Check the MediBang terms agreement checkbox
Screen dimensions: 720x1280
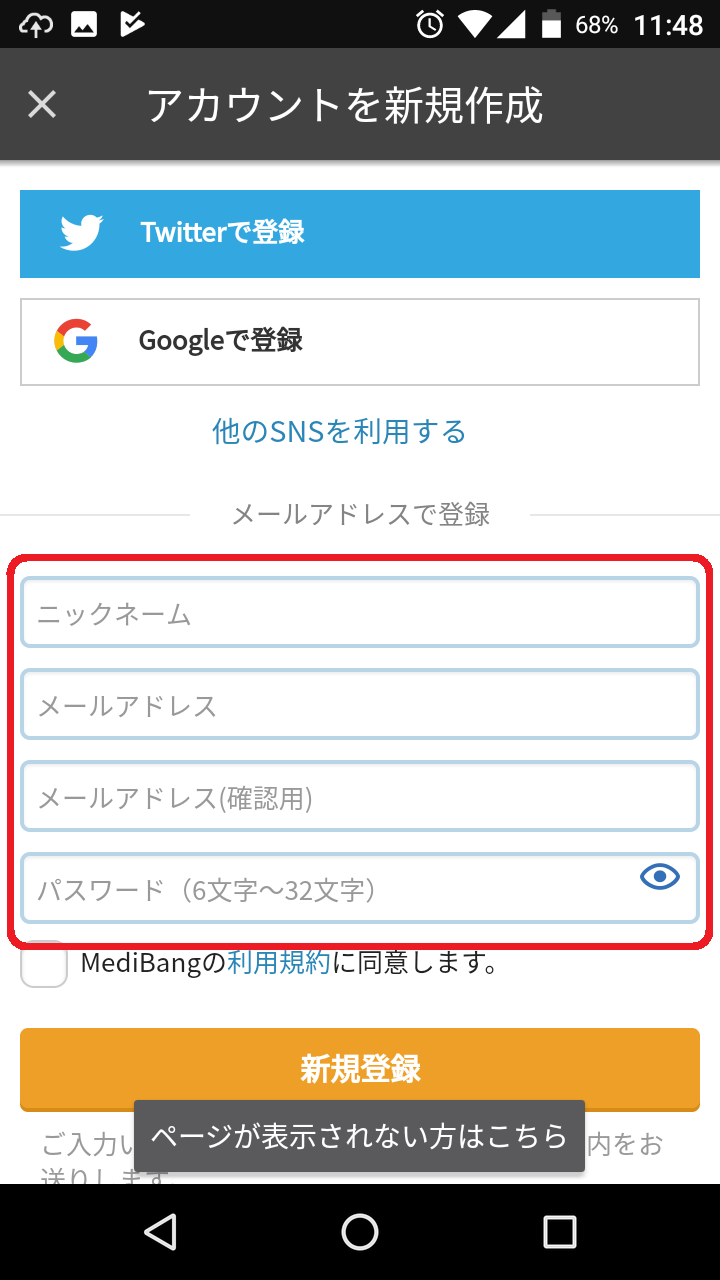(43, 962)
